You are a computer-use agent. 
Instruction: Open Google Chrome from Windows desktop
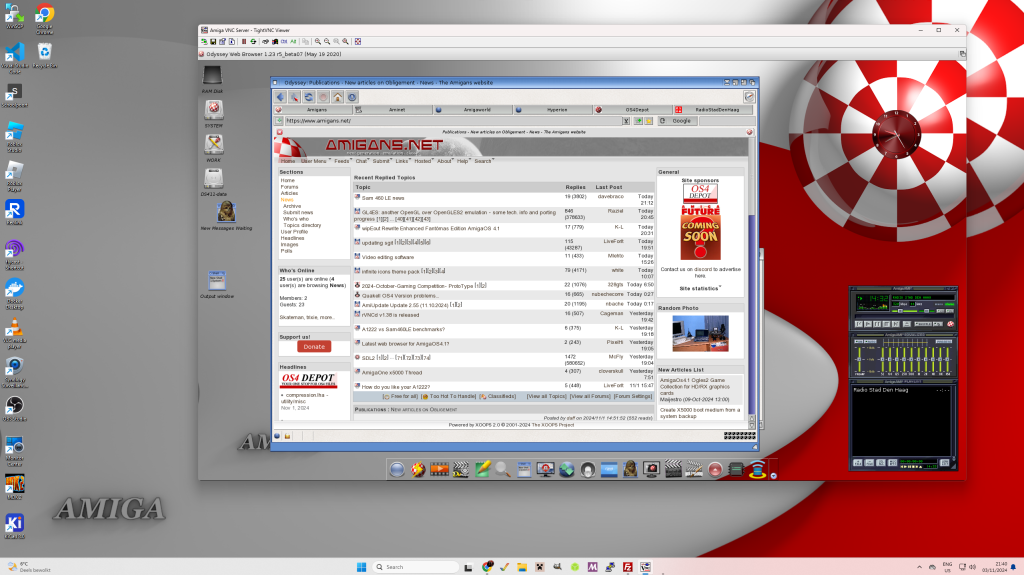click(44, 18)
